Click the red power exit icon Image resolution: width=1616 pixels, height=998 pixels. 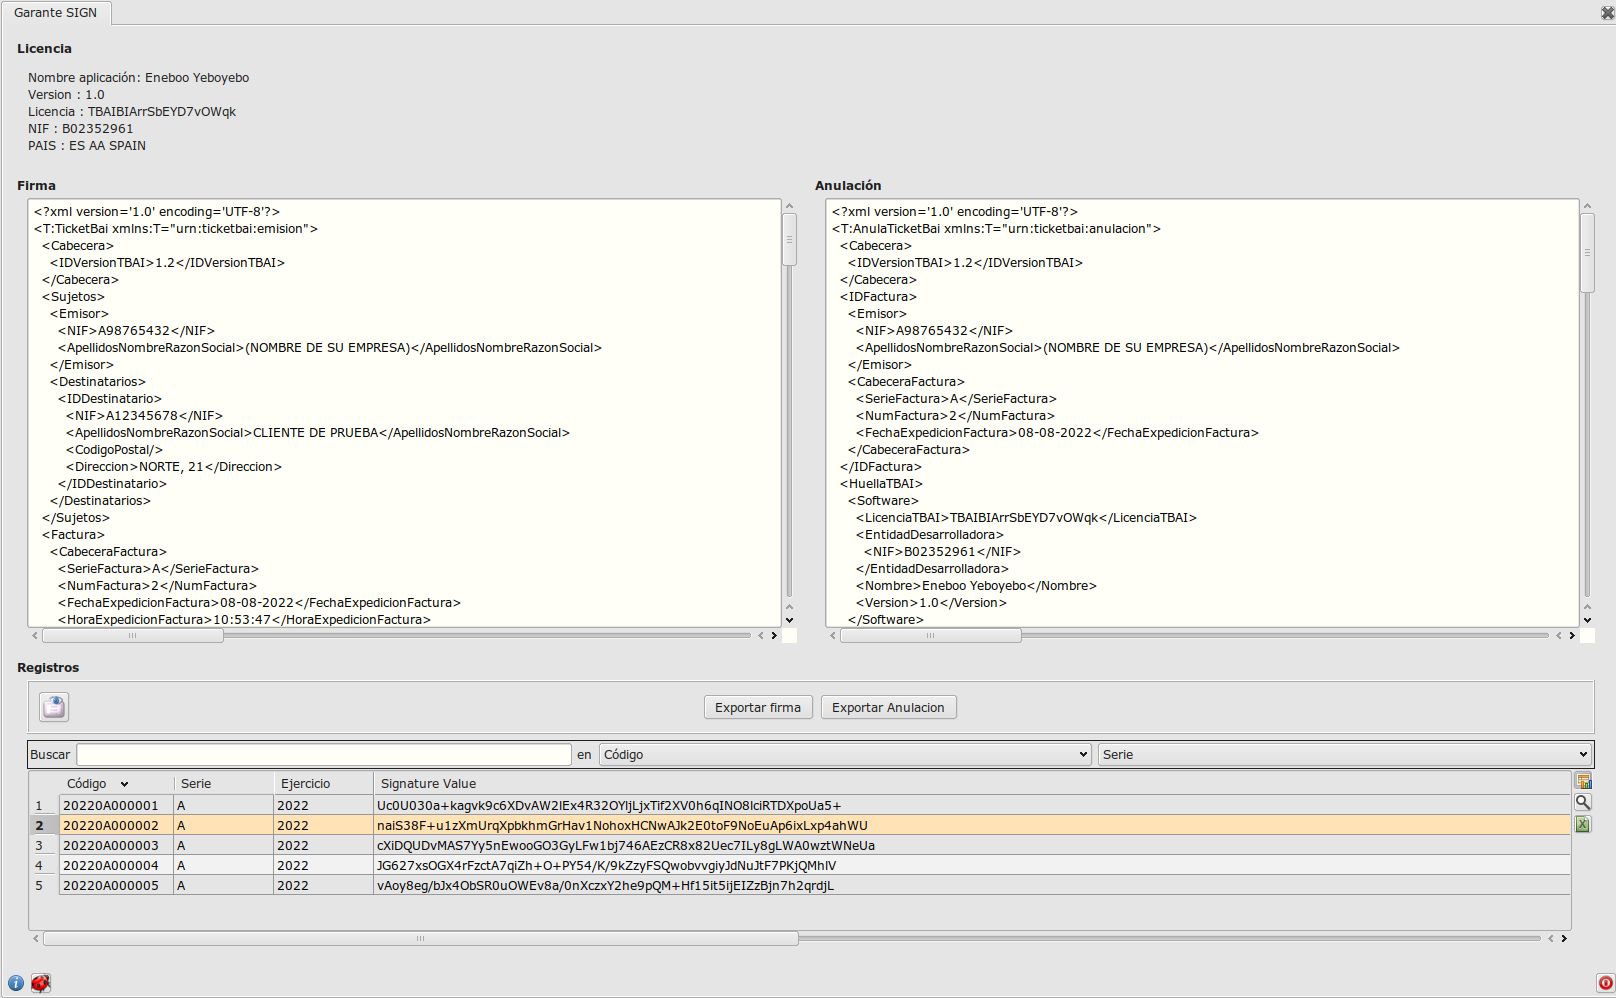pyautogui.click(x=1605, y=983)
